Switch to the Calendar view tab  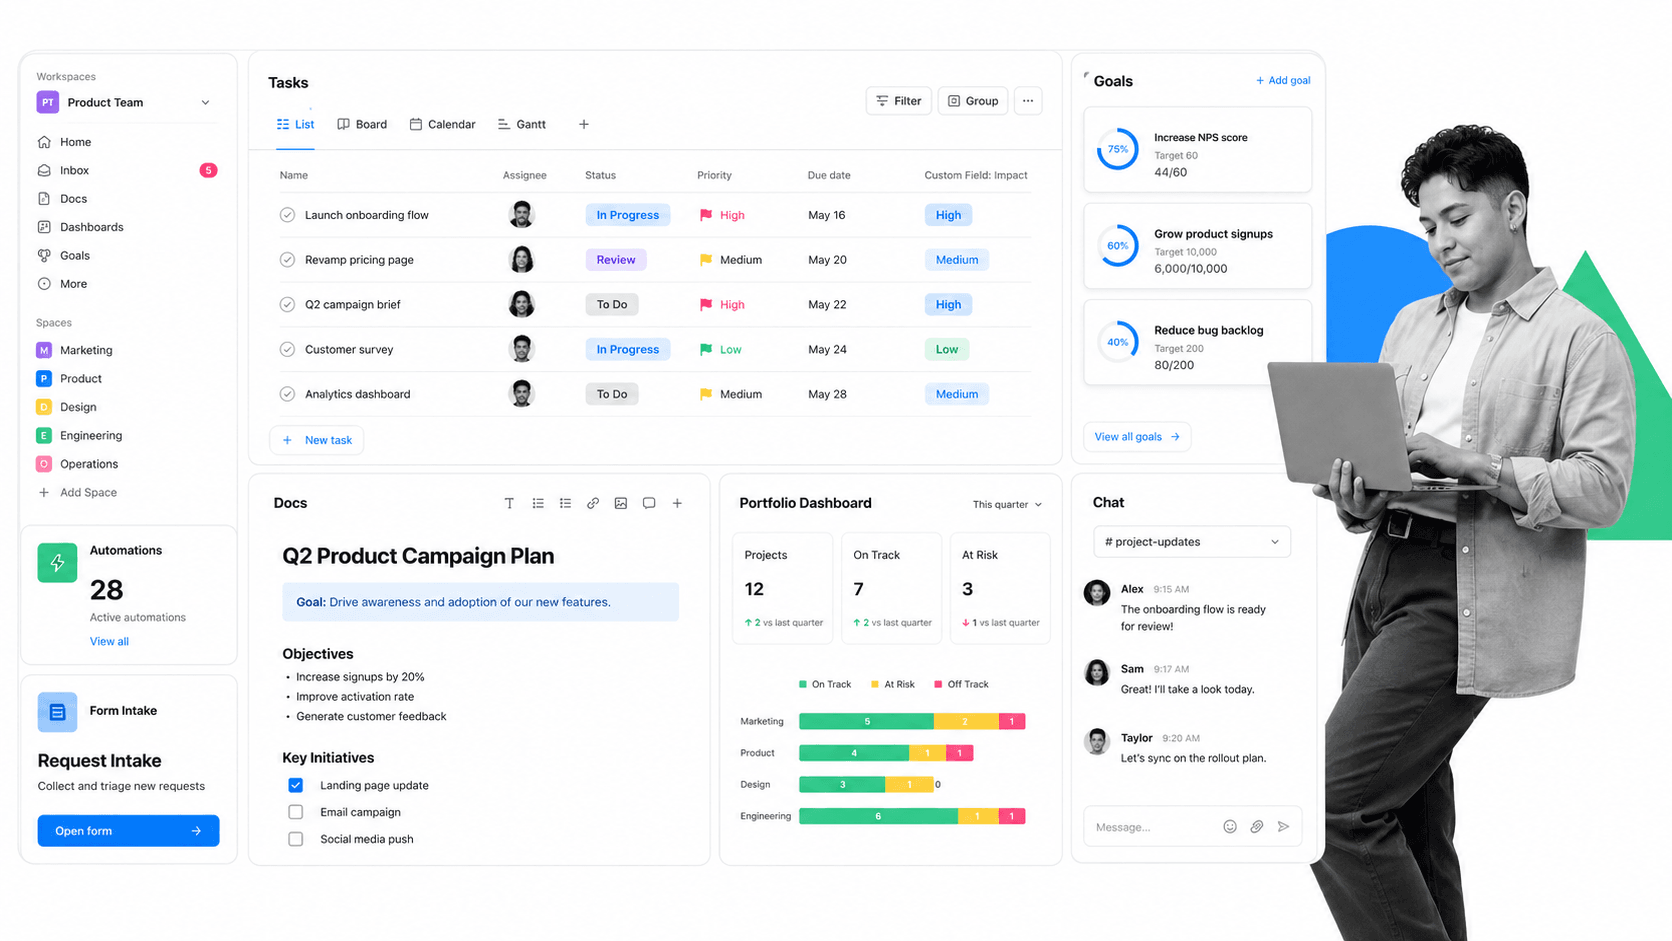coord(442,124)
